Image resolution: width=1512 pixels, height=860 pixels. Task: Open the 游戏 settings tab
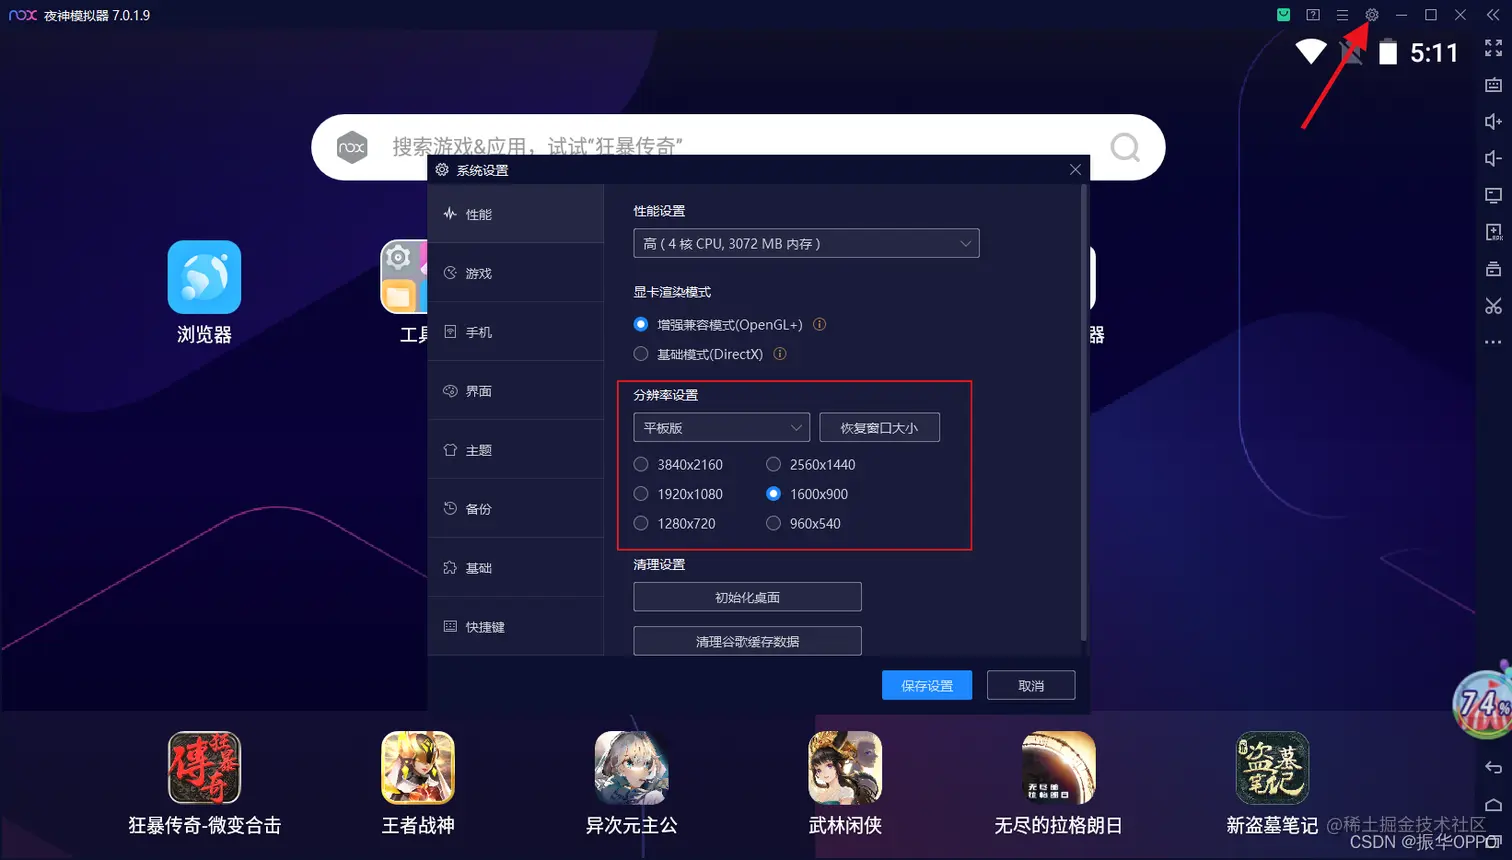click(516, 273)
